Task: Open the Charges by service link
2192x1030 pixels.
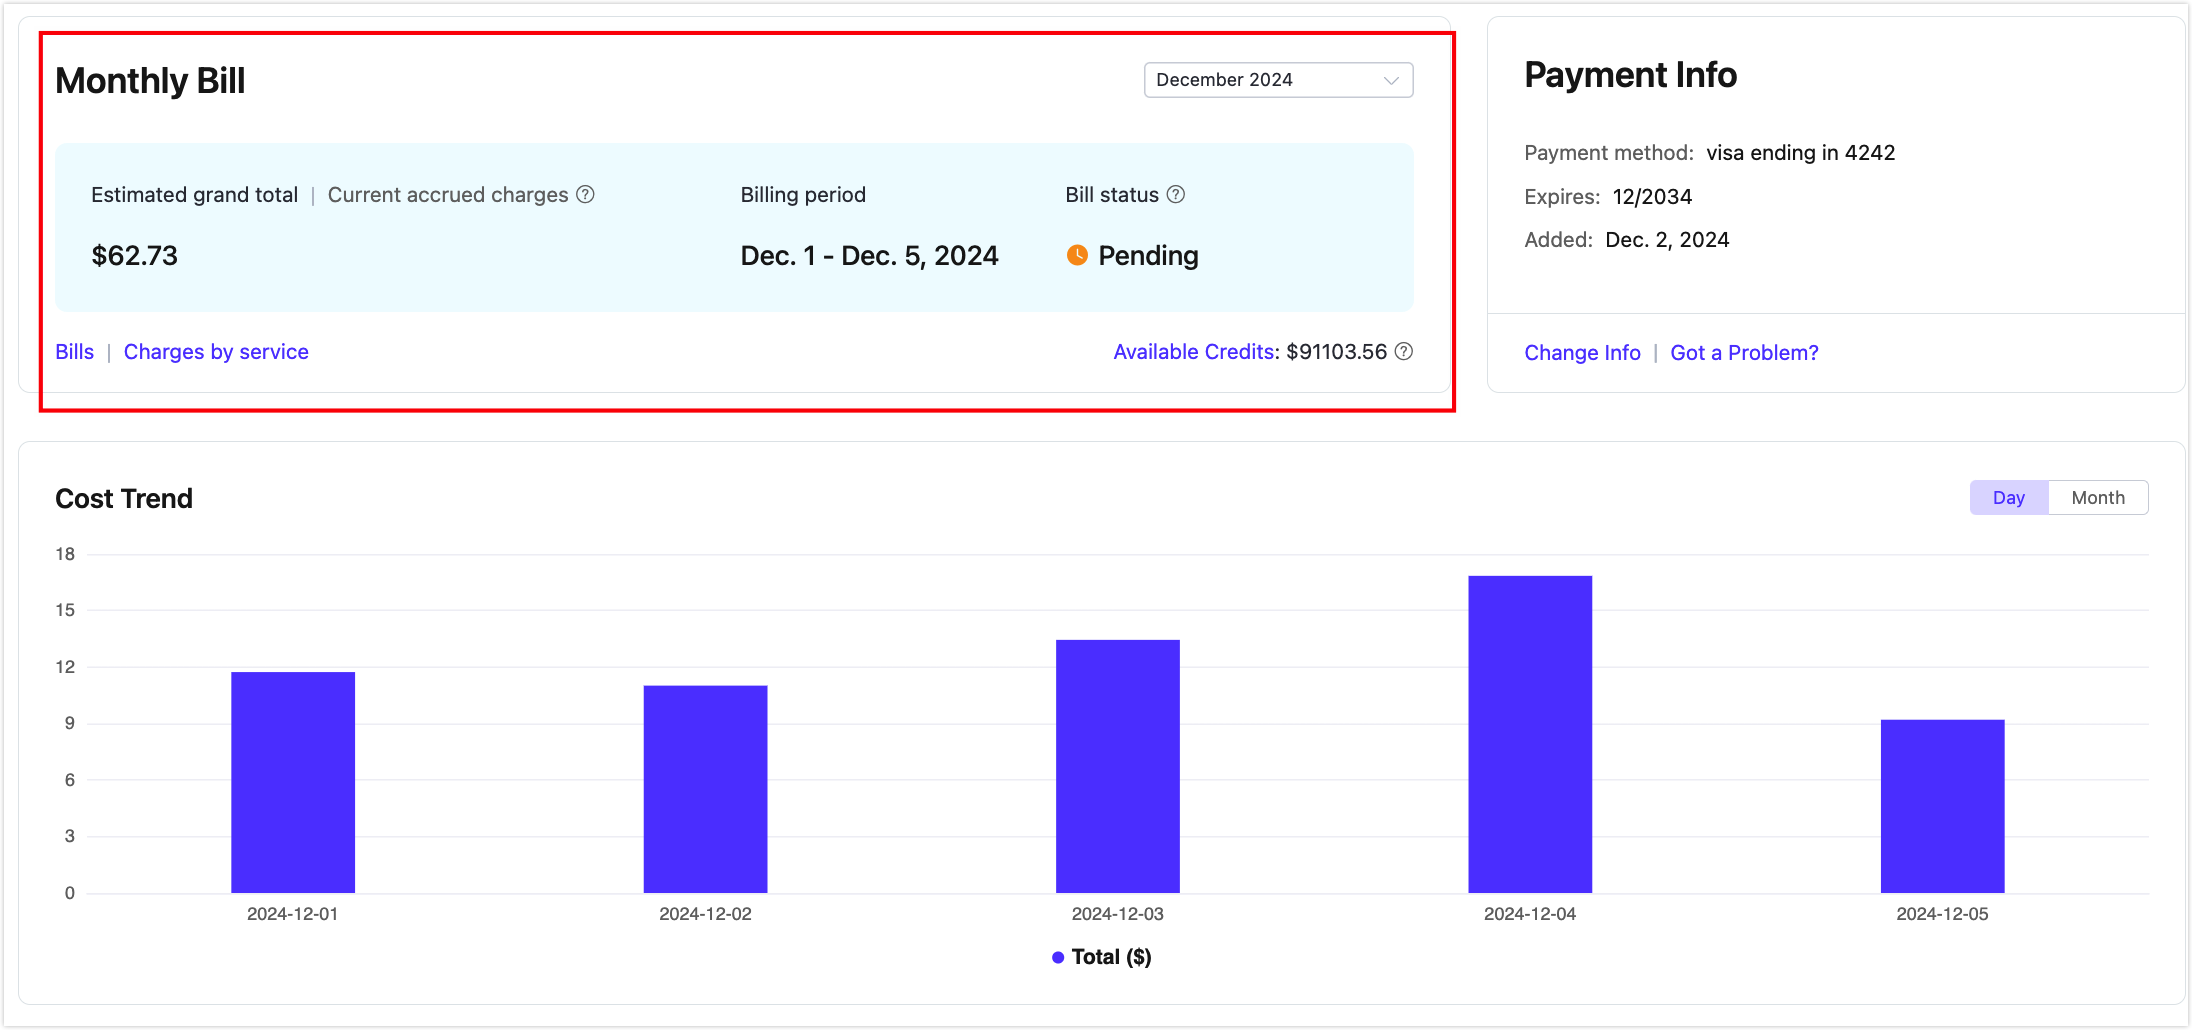Action: tap(216, 352)
